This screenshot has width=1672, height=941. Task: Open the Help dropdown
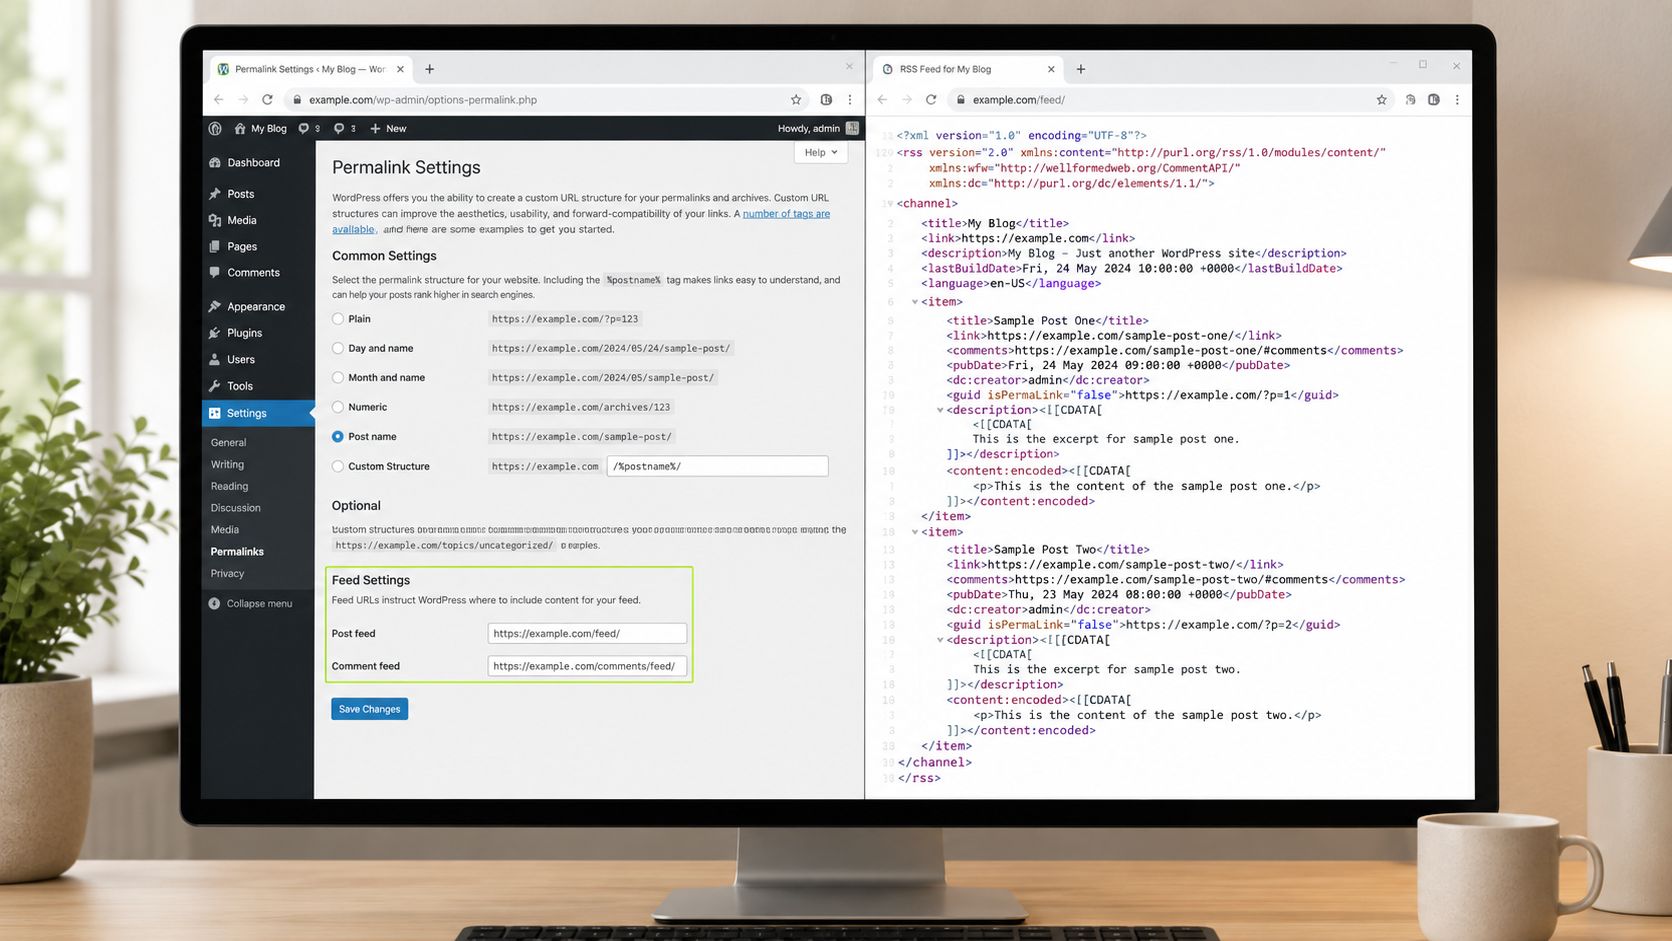[x=821, y=152]
